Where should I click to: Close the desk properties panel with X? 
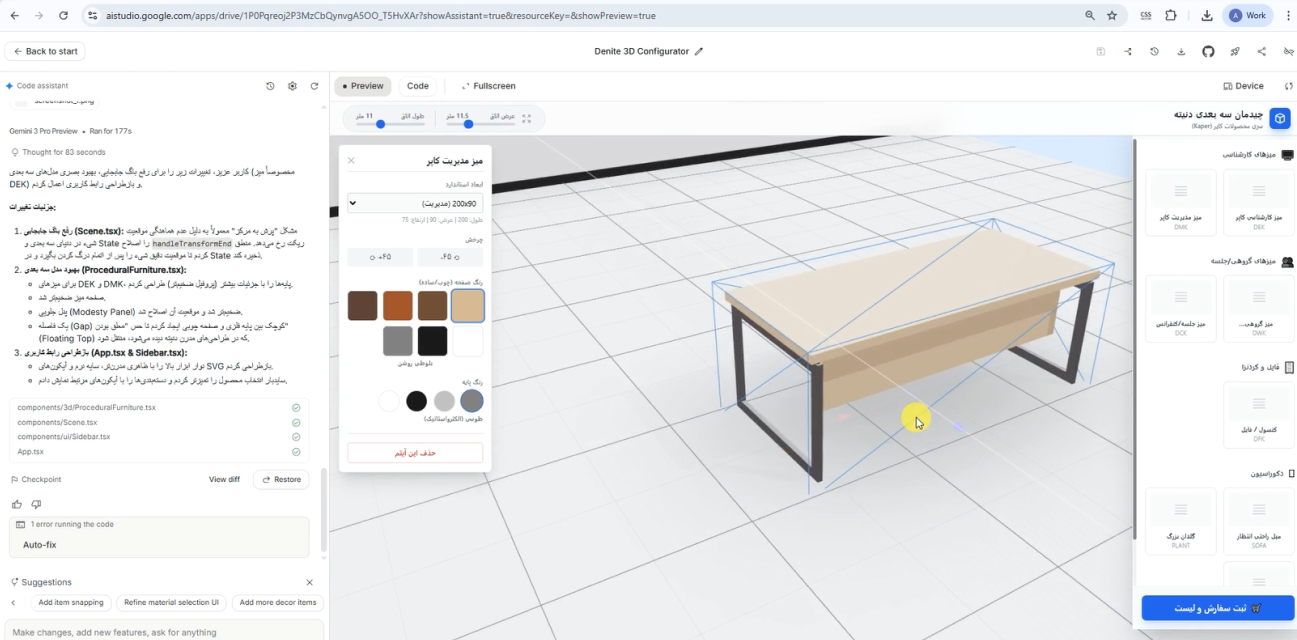351,160
